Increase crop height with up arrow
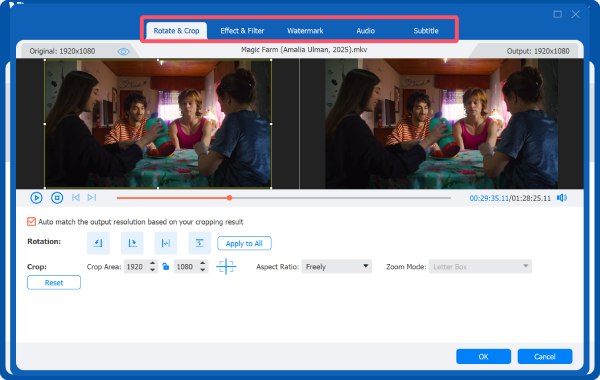 pos(203,263)
